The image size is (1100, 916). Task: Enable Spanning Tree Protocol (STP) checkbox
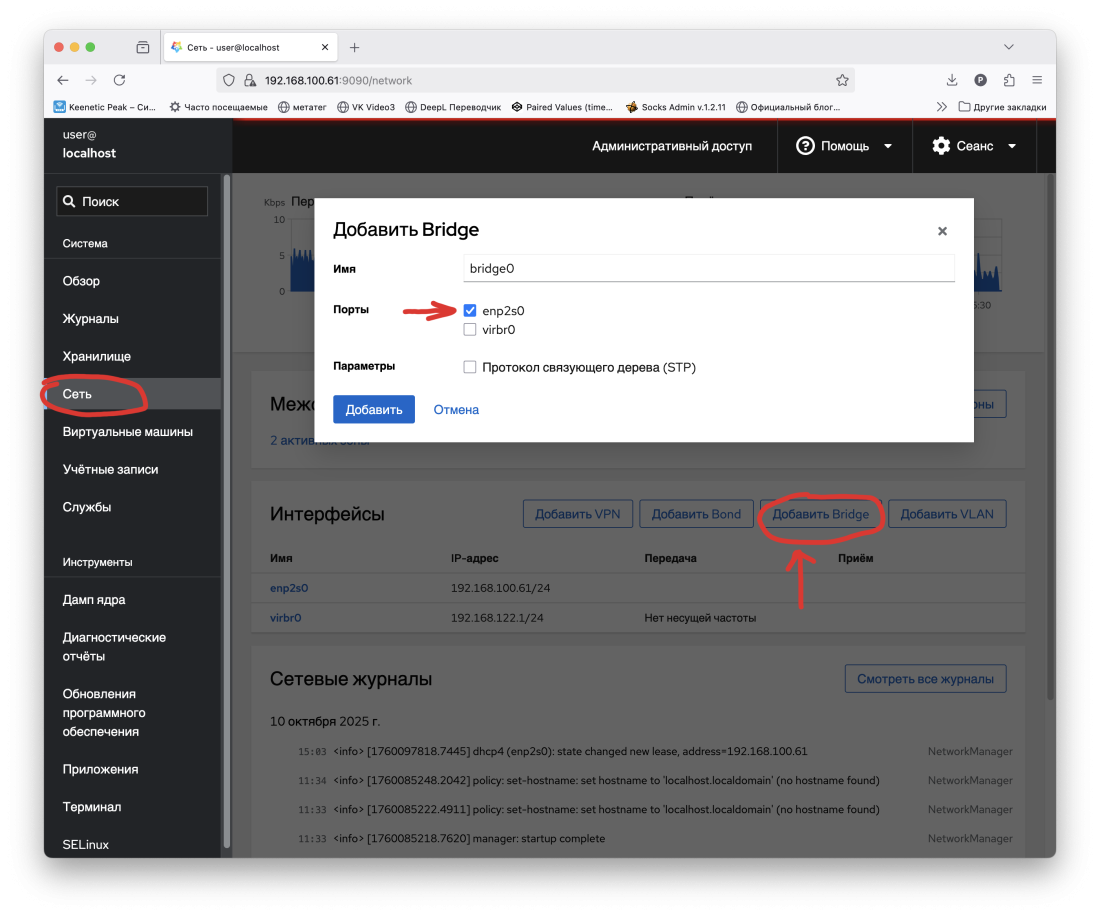click(470, 368)
